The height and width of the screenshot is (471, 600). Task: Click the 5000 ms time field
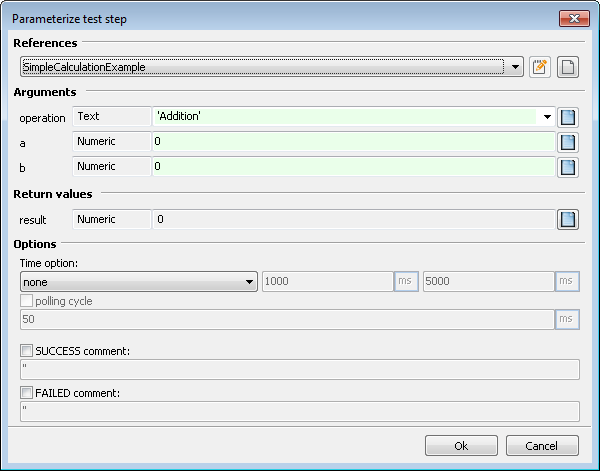click(489, 281)
